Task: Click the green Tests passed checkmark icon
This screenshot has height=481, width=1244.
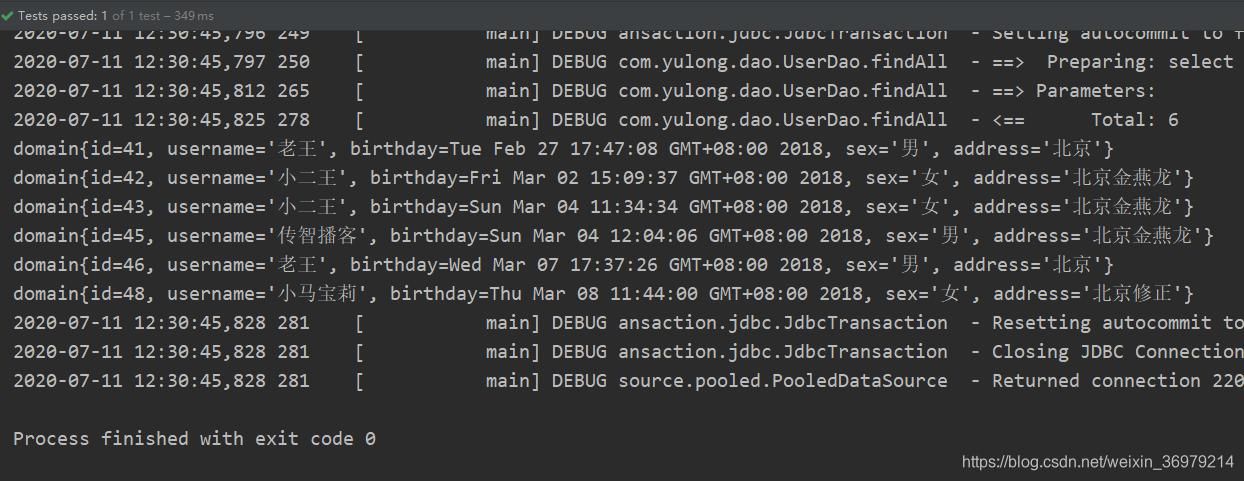Action: coord(8,15)
